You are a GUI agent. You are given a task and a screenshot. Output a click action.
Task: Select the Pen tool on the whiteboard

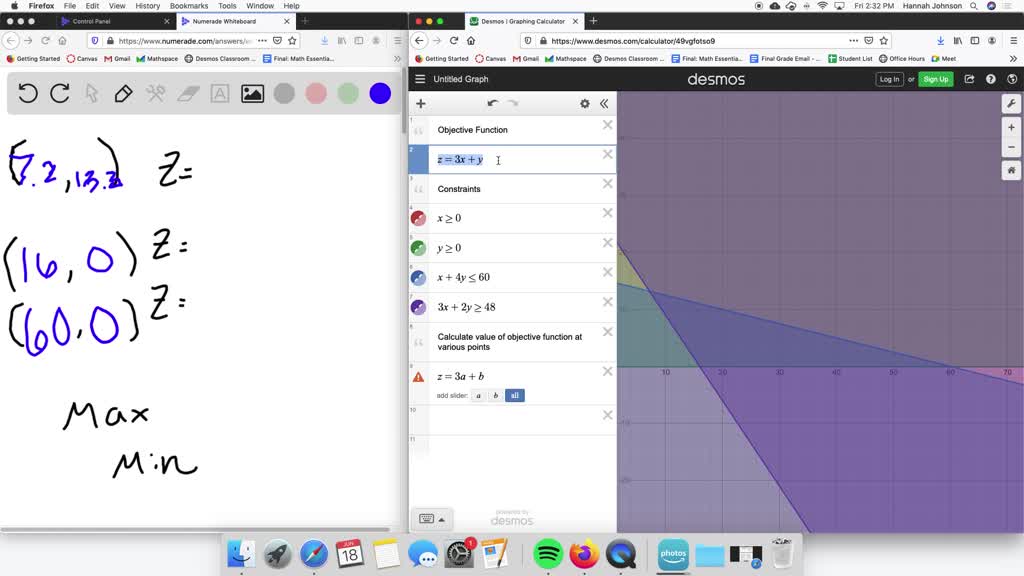tap(125, 92)
